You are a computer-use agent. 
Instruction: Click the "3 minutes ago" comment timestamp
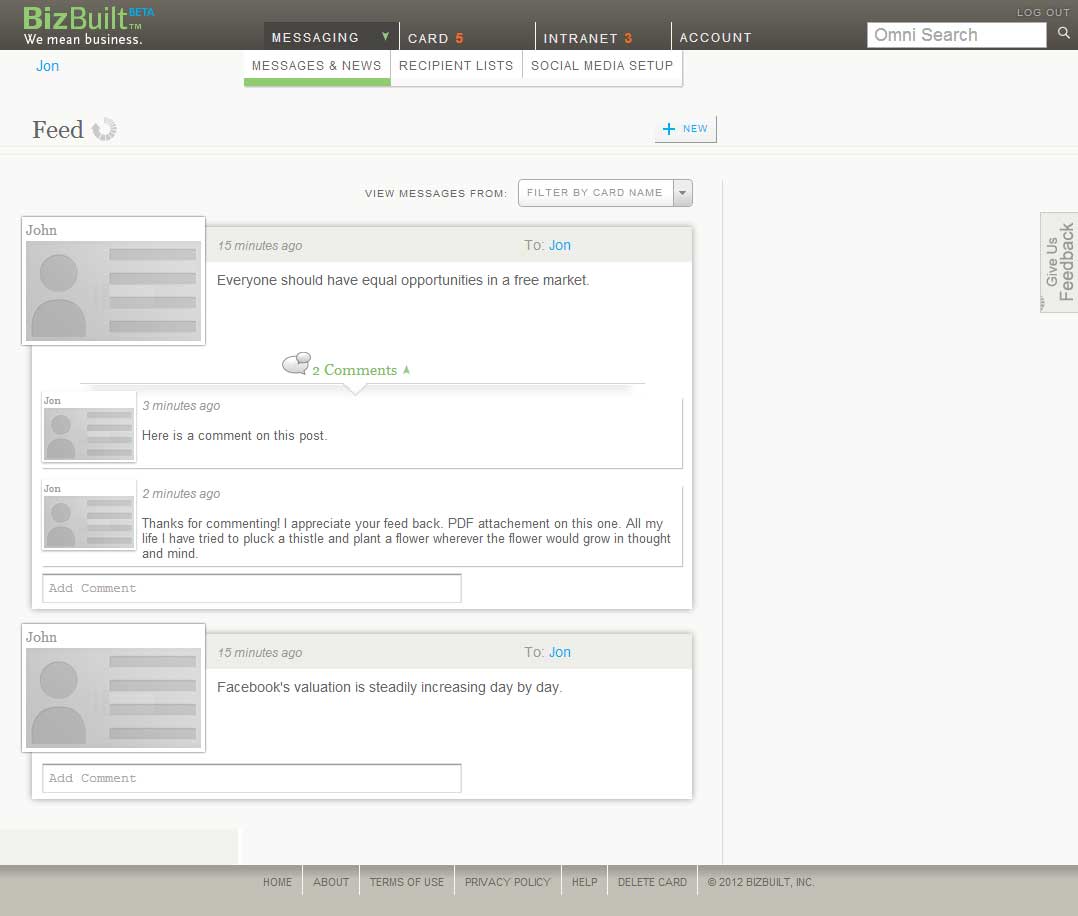point(181,406)
